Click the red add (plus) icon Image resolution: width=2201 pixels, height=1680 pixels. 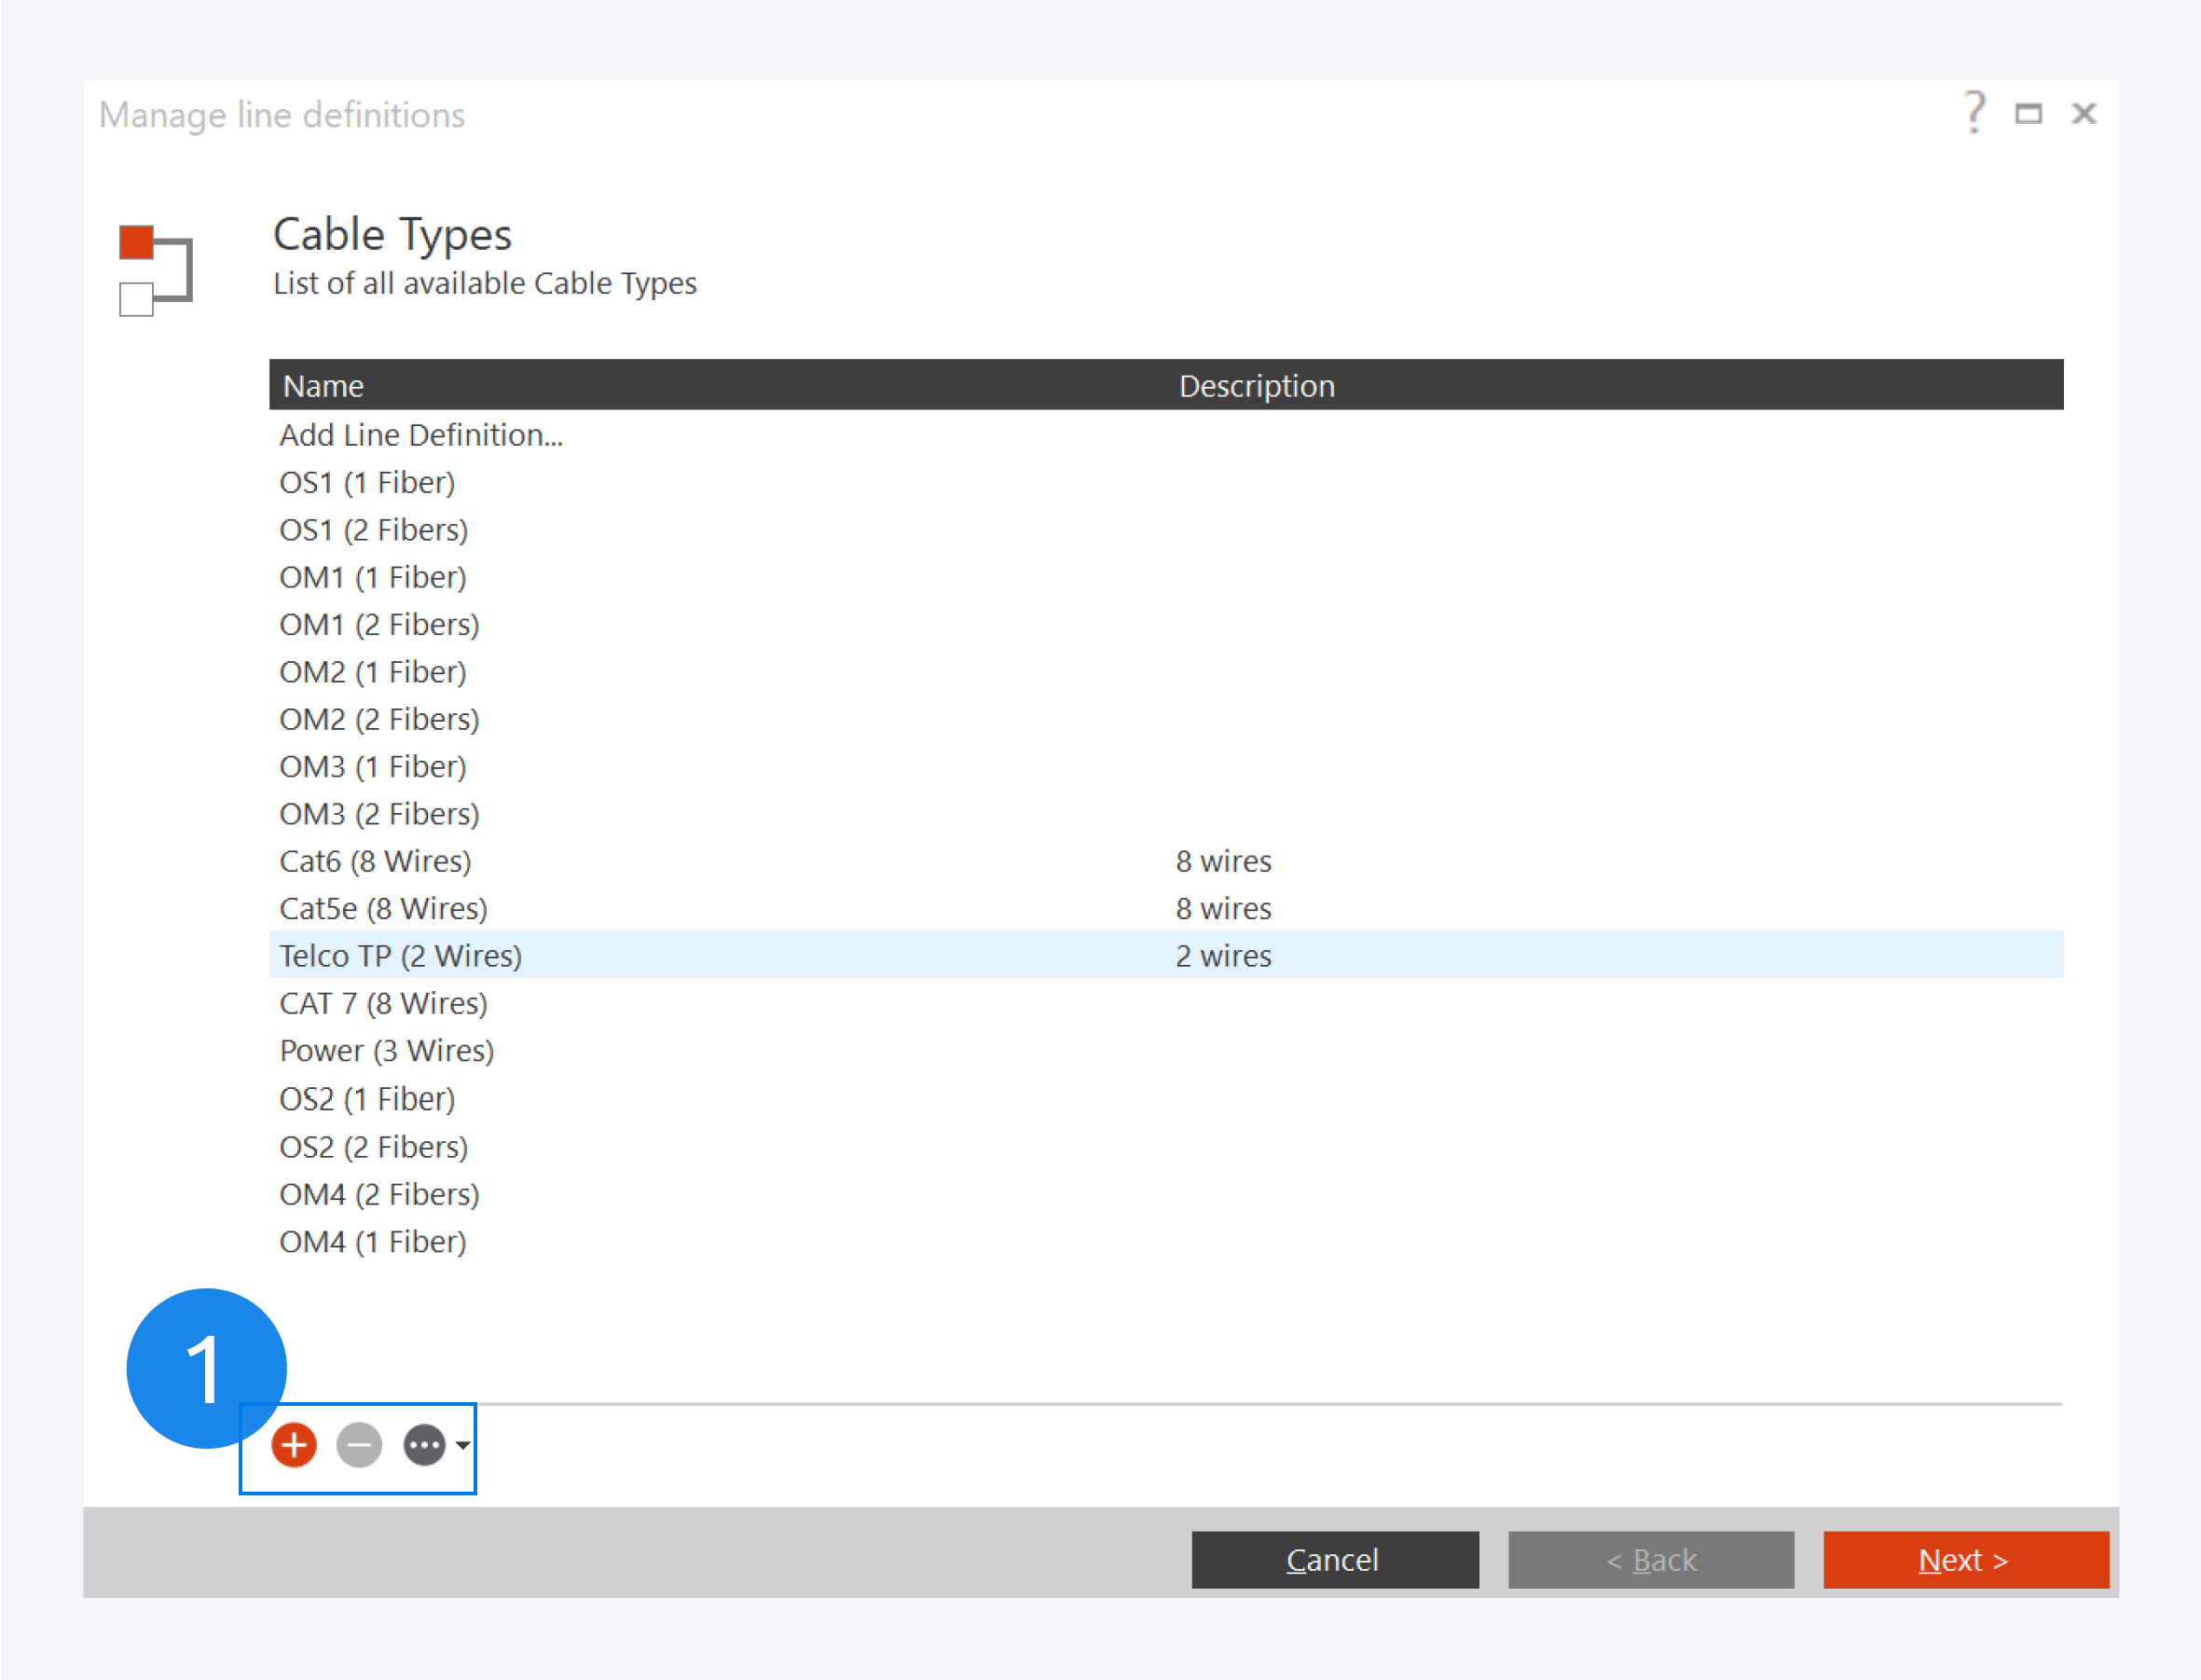click(x=294, y=1445)
